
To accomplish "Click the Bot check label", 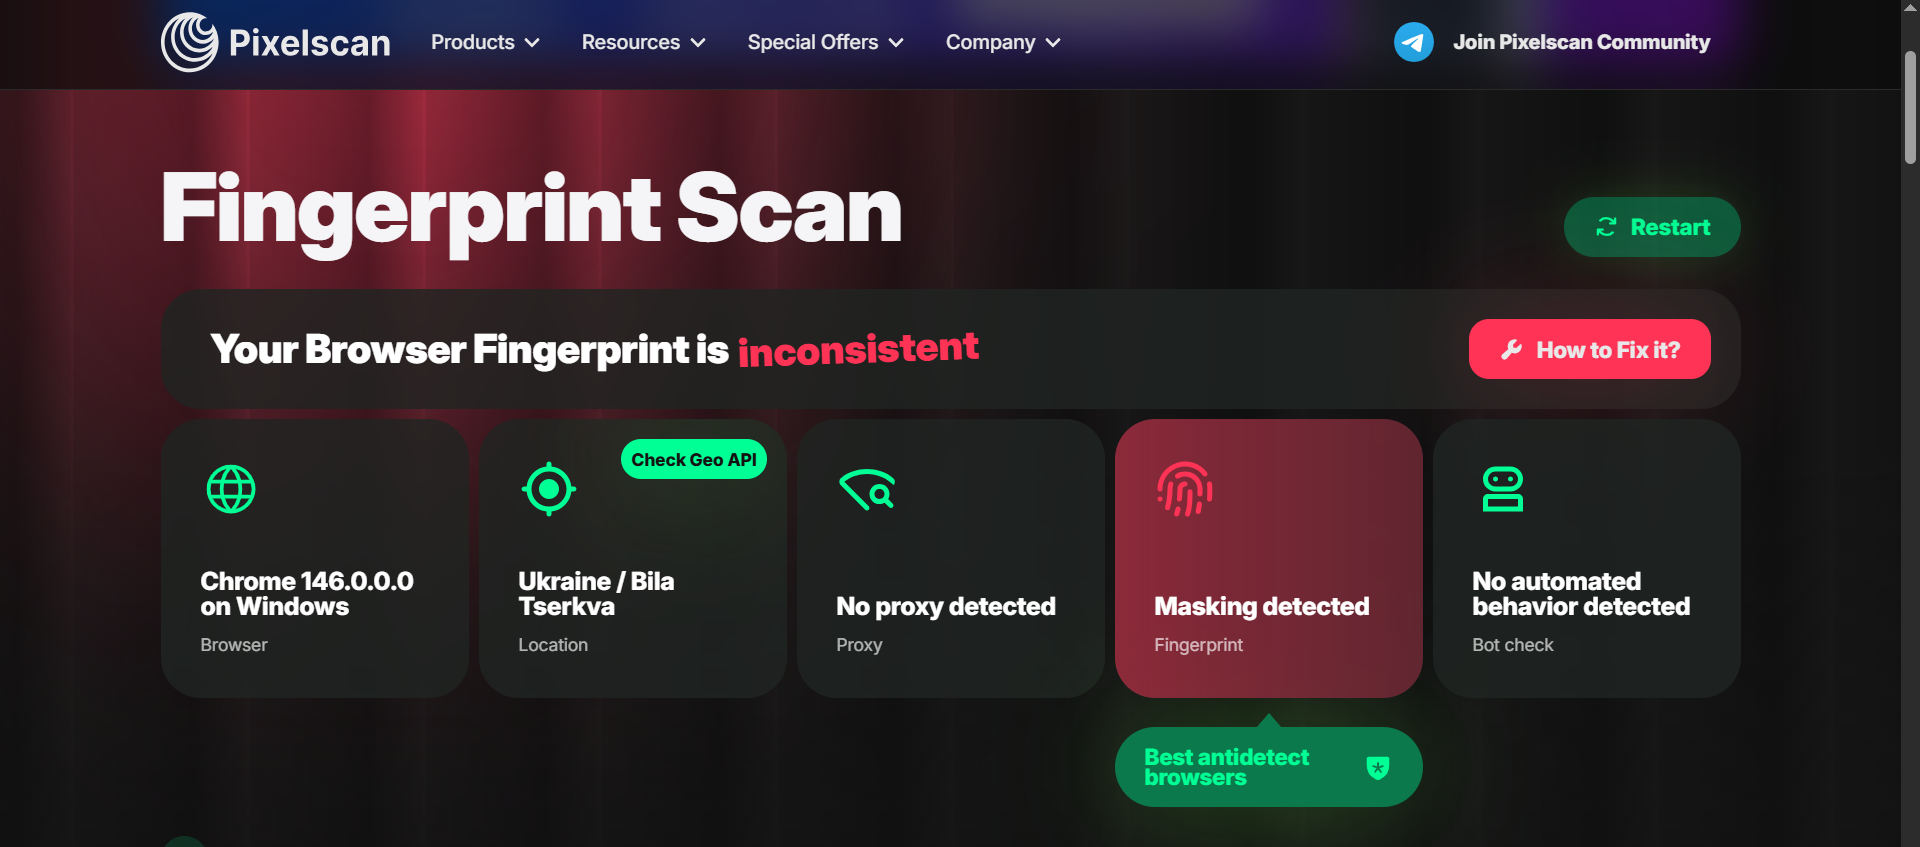I will 1512,645.
